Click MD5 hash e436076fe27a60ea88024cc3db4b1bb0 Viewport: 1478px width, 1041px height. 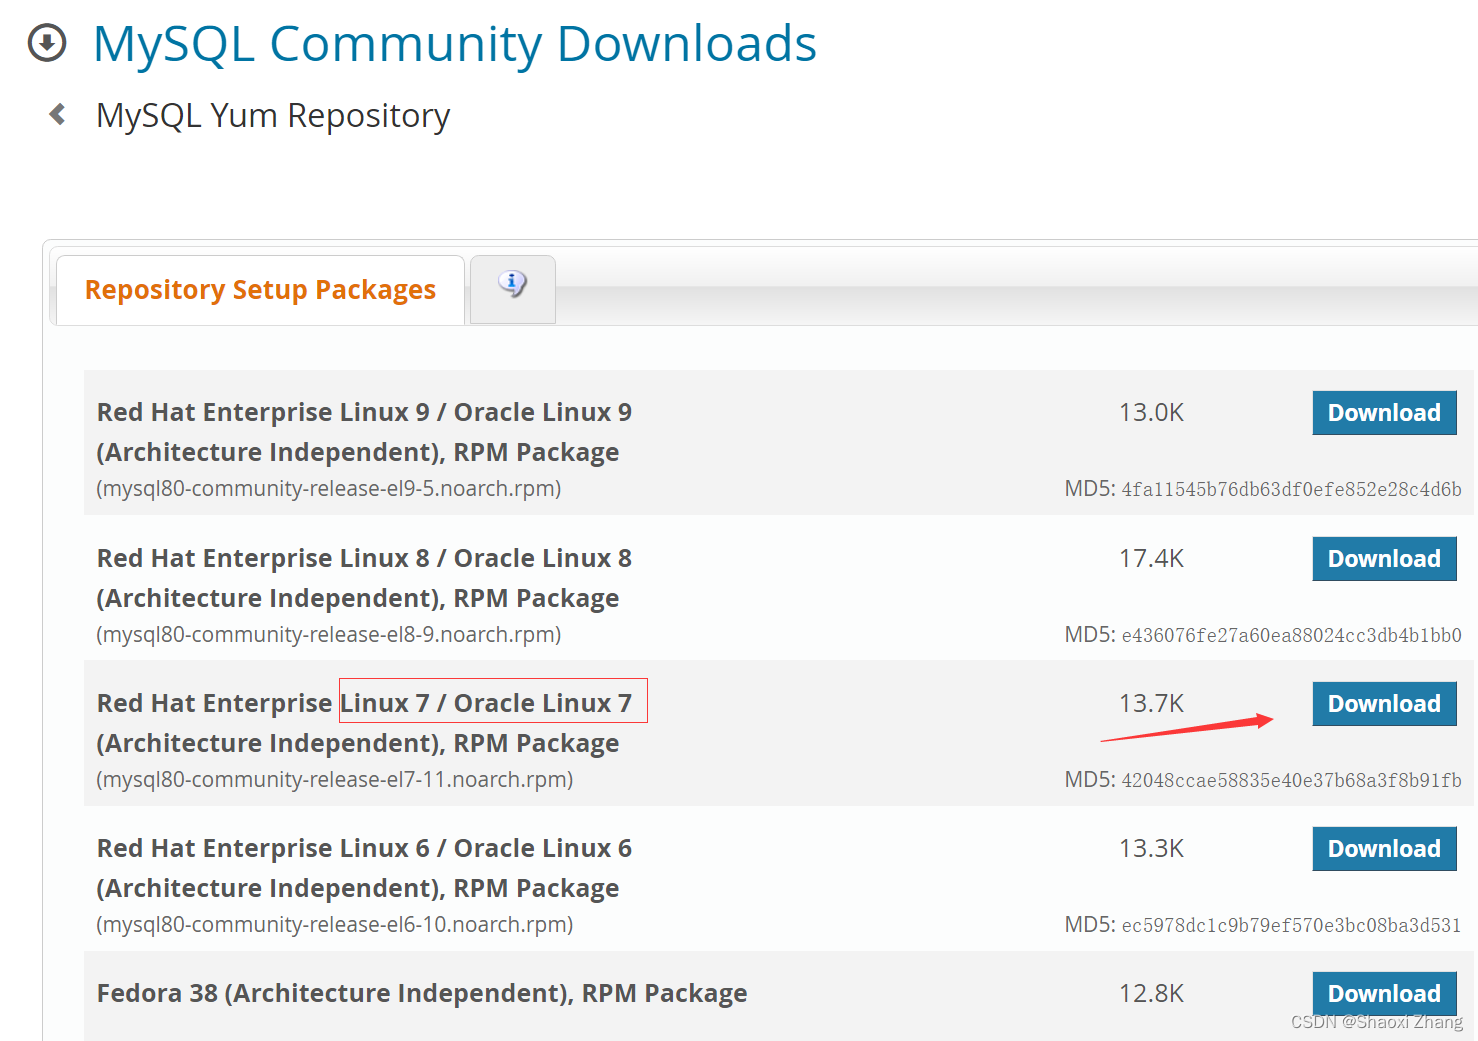click(1291, 636)
